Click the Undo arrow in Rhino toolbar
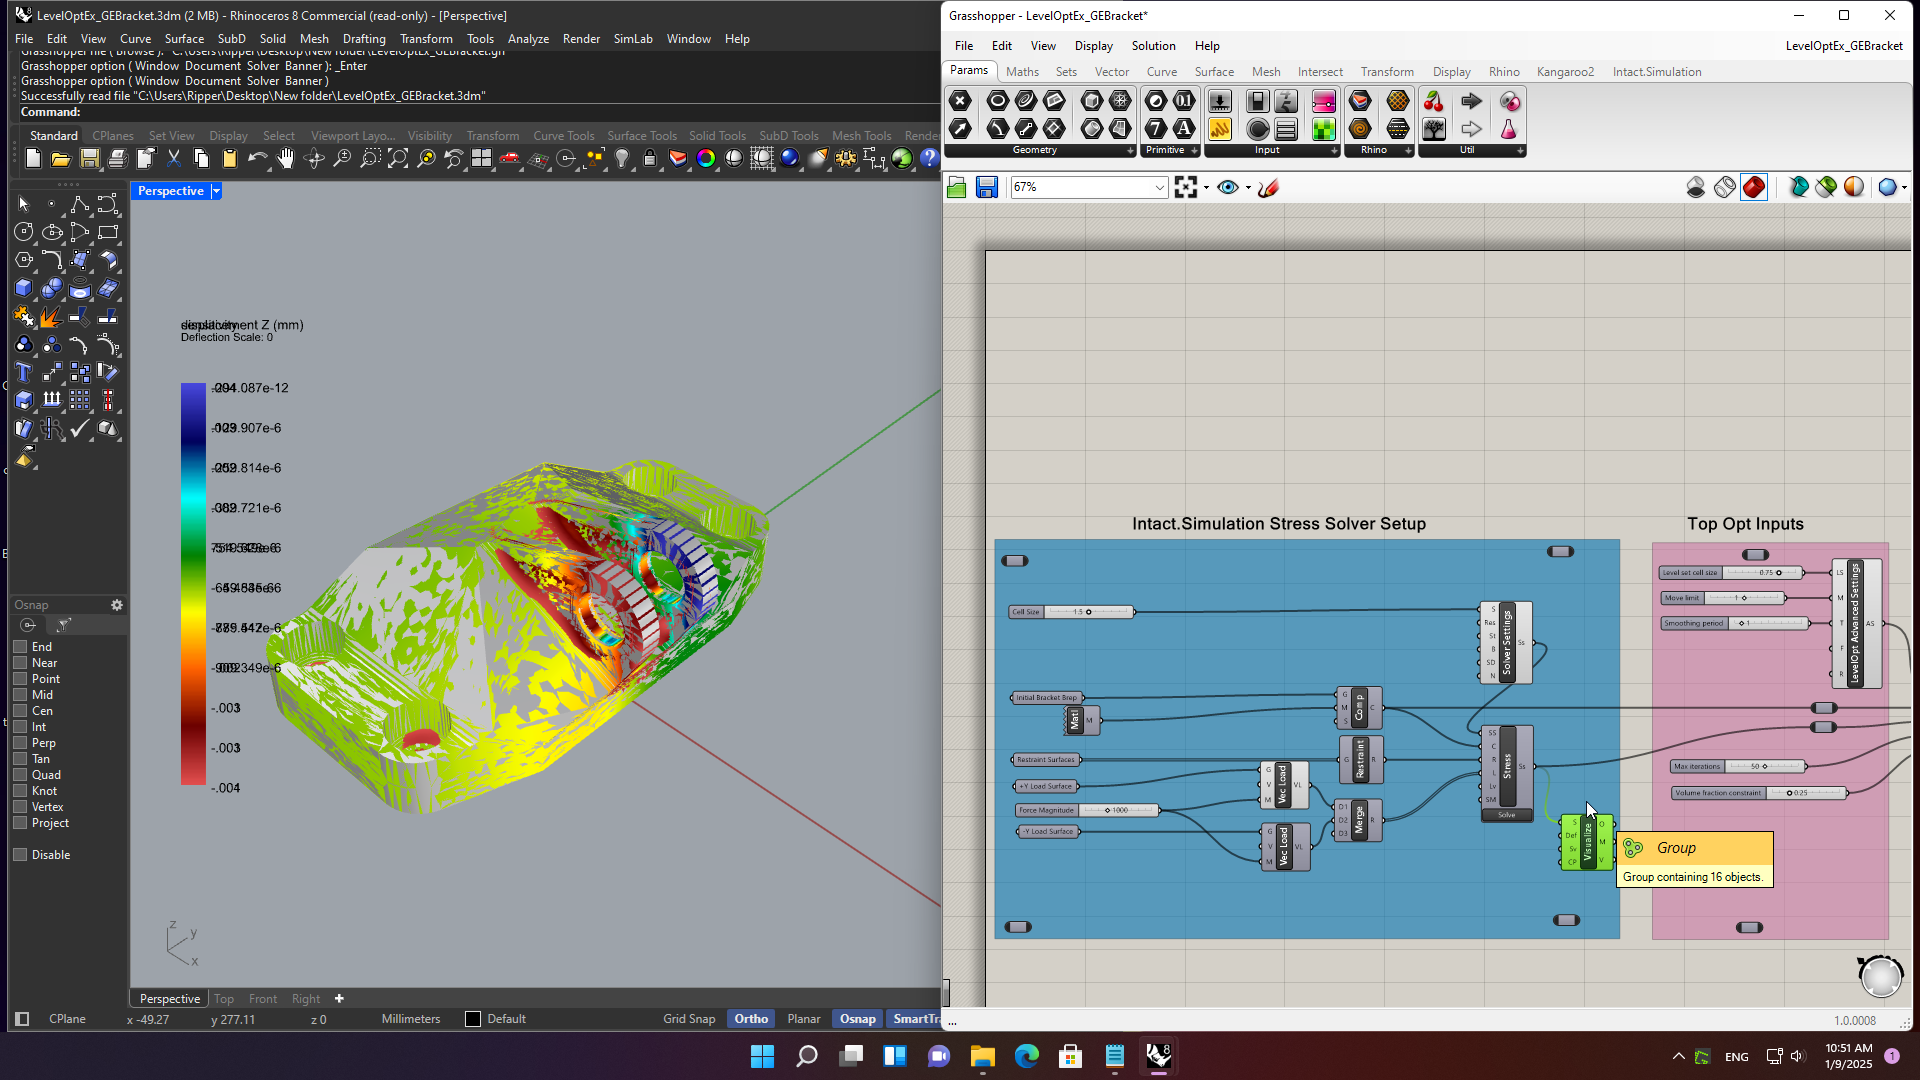The image size is (1920, 1080). pos(258,159)
